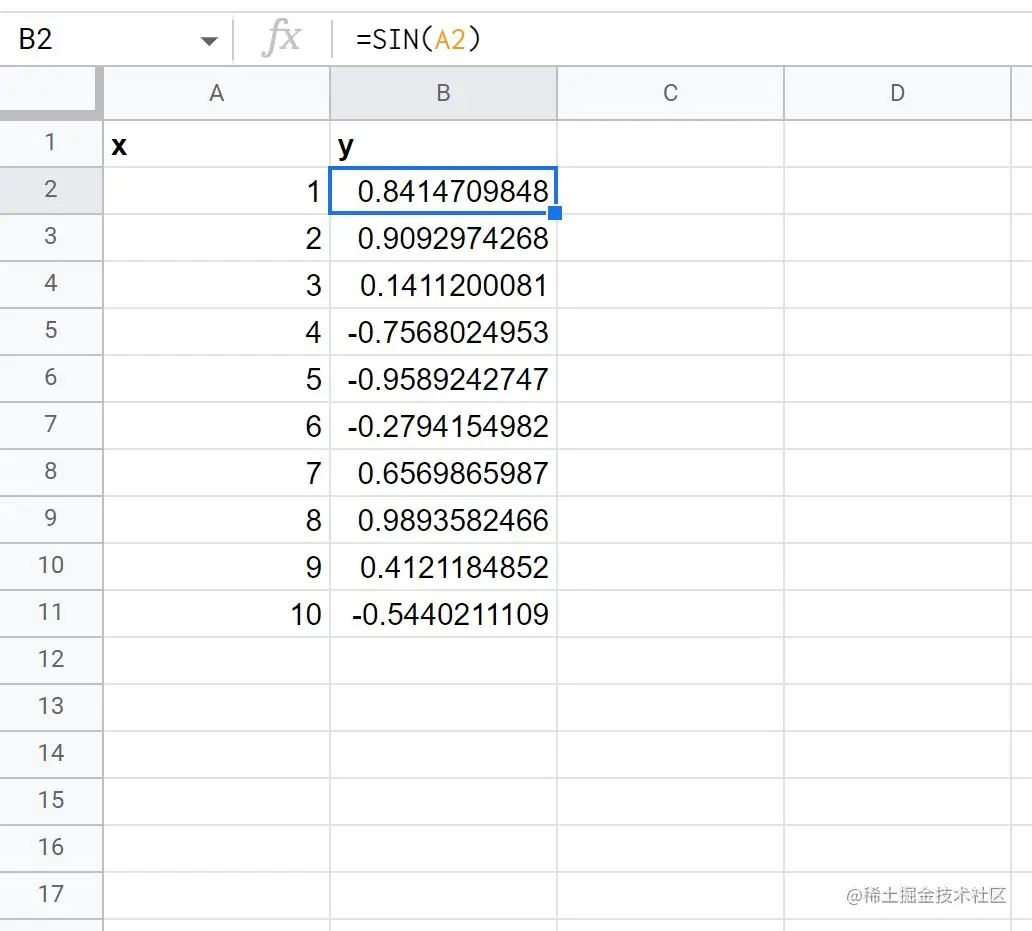Screen dimensions: 1032x931
Task: Select row 11 header
Action: click(51, 613)
